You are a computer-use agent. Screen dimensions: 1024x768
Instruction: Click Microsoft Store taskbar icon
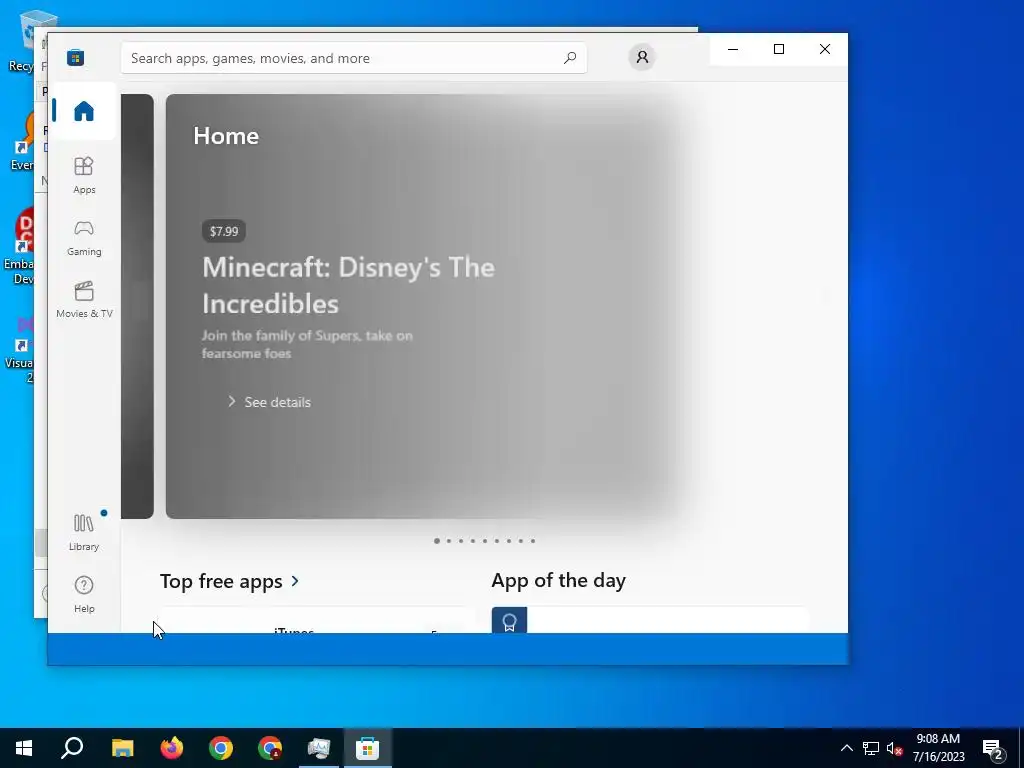(368, 748)
